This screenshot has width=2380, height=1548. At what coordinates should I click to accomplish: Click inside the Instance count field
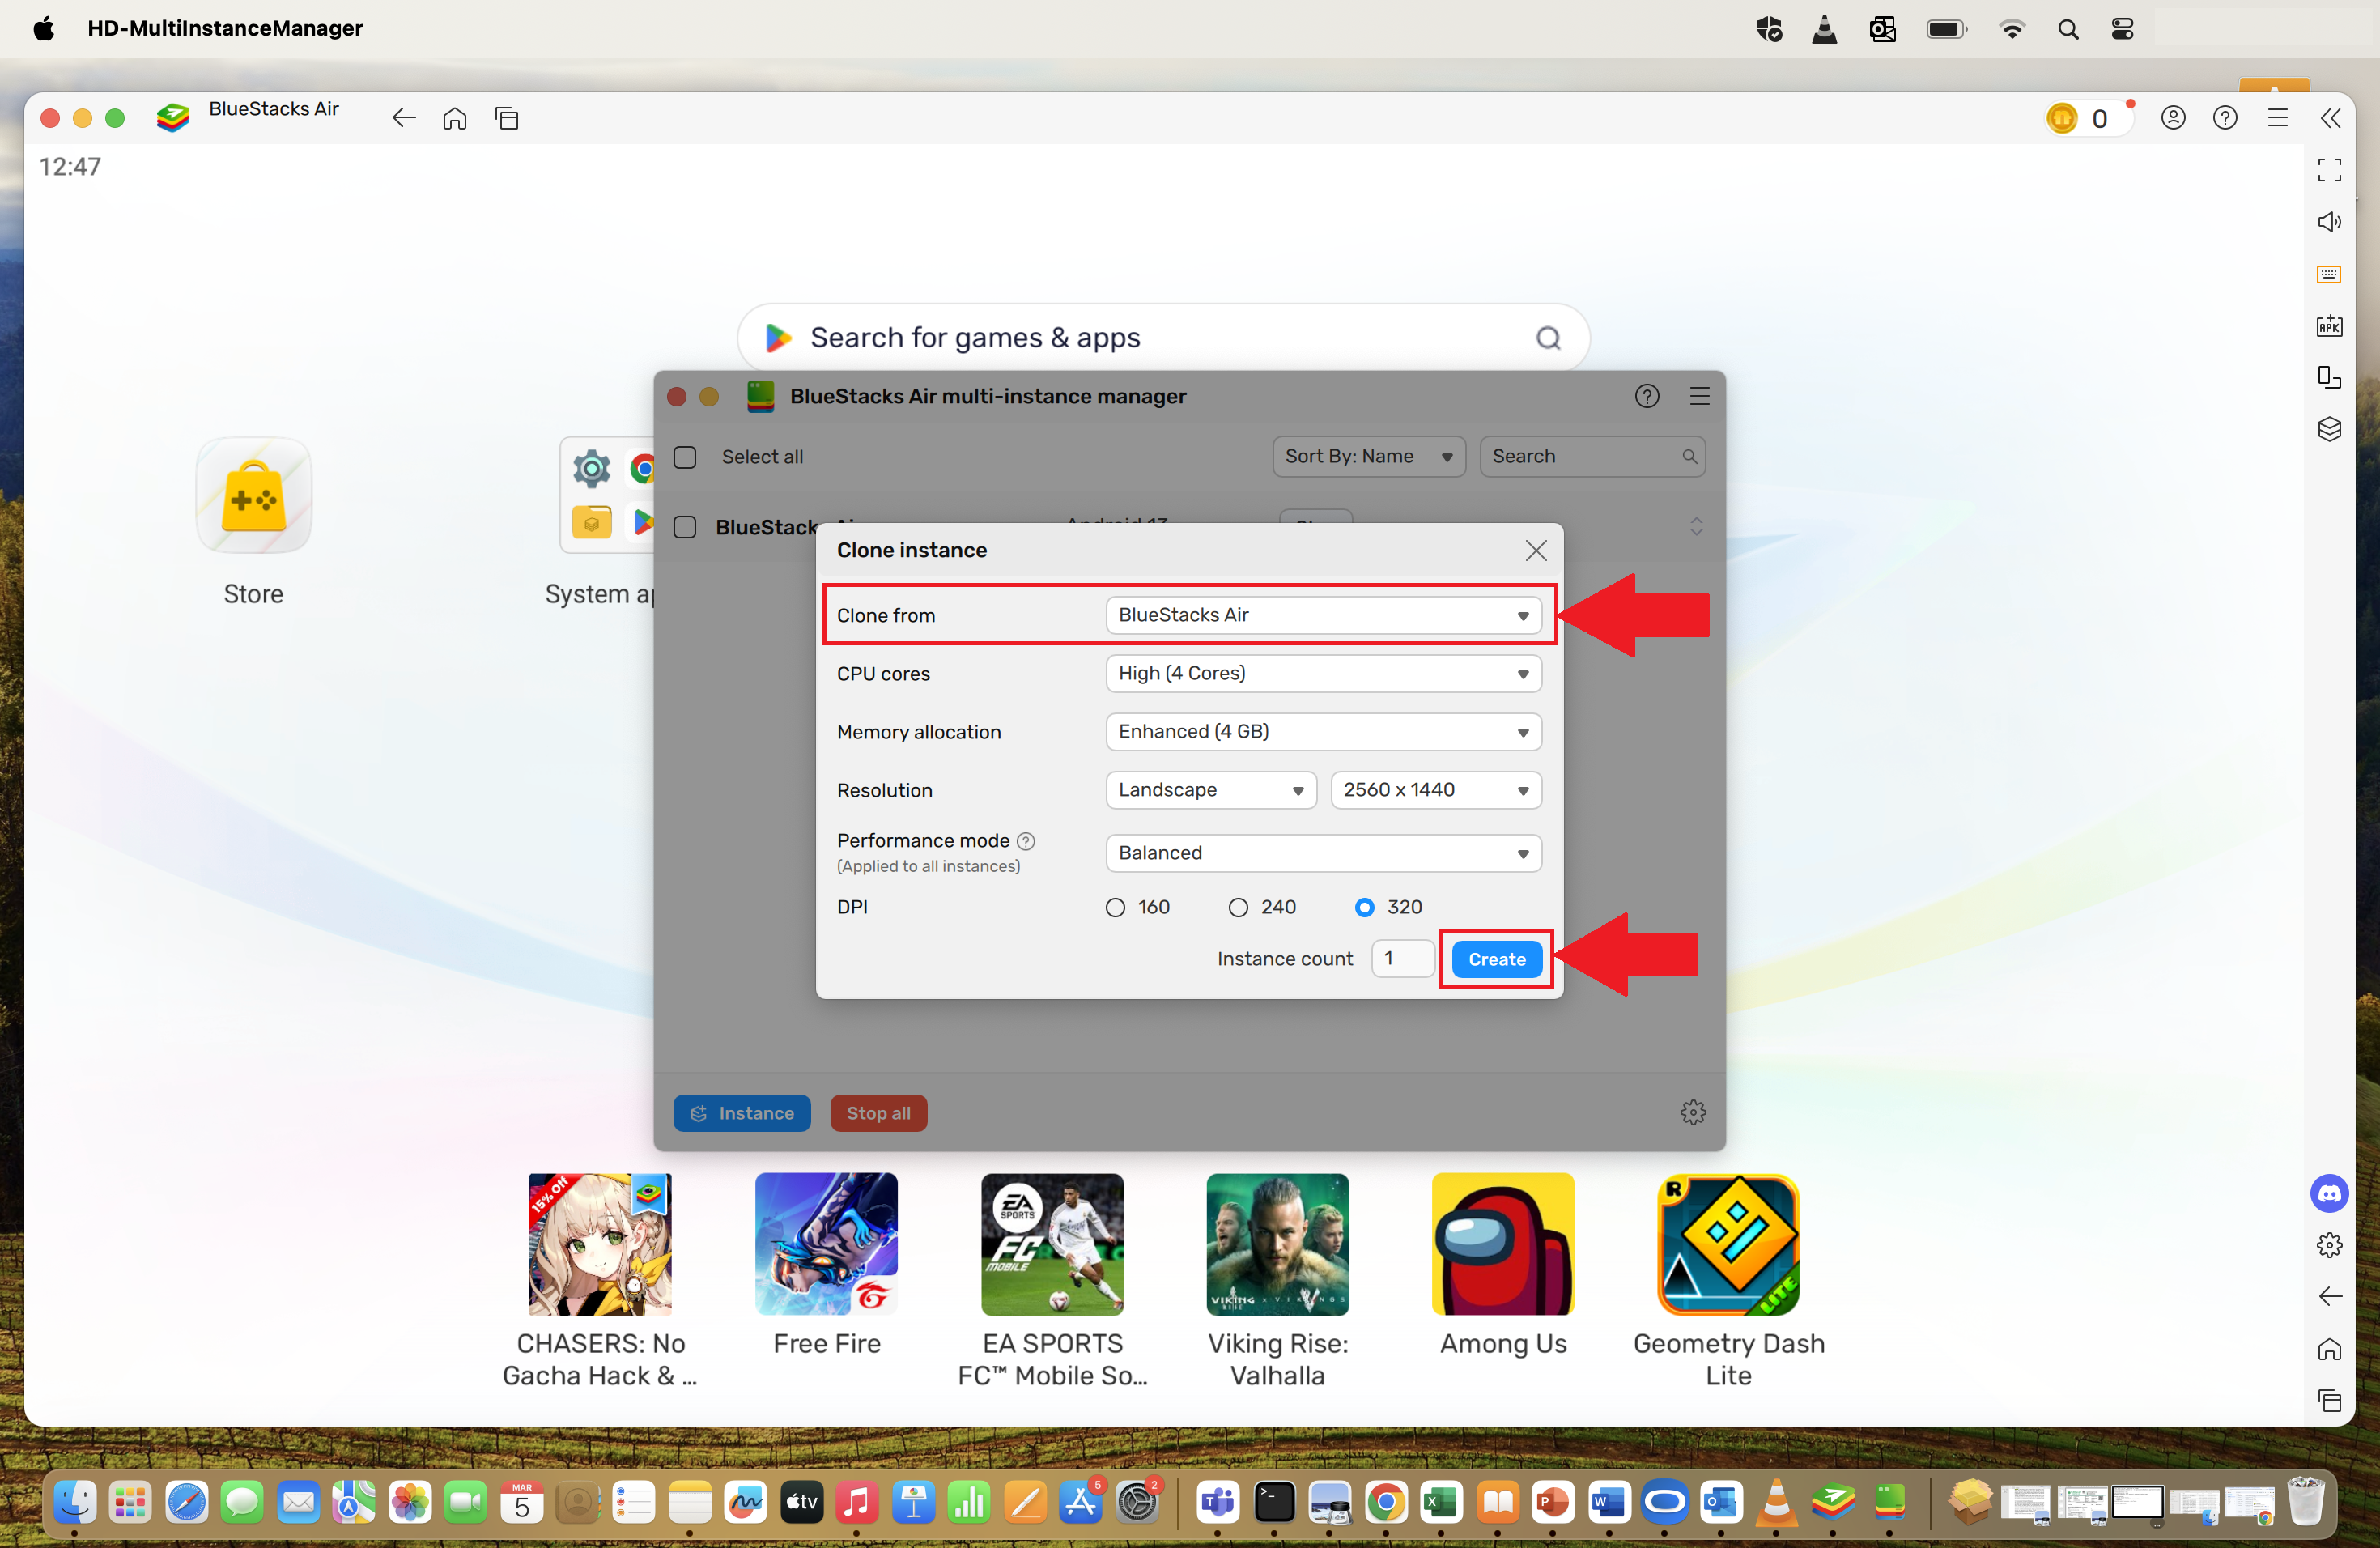click(1402, 958)
